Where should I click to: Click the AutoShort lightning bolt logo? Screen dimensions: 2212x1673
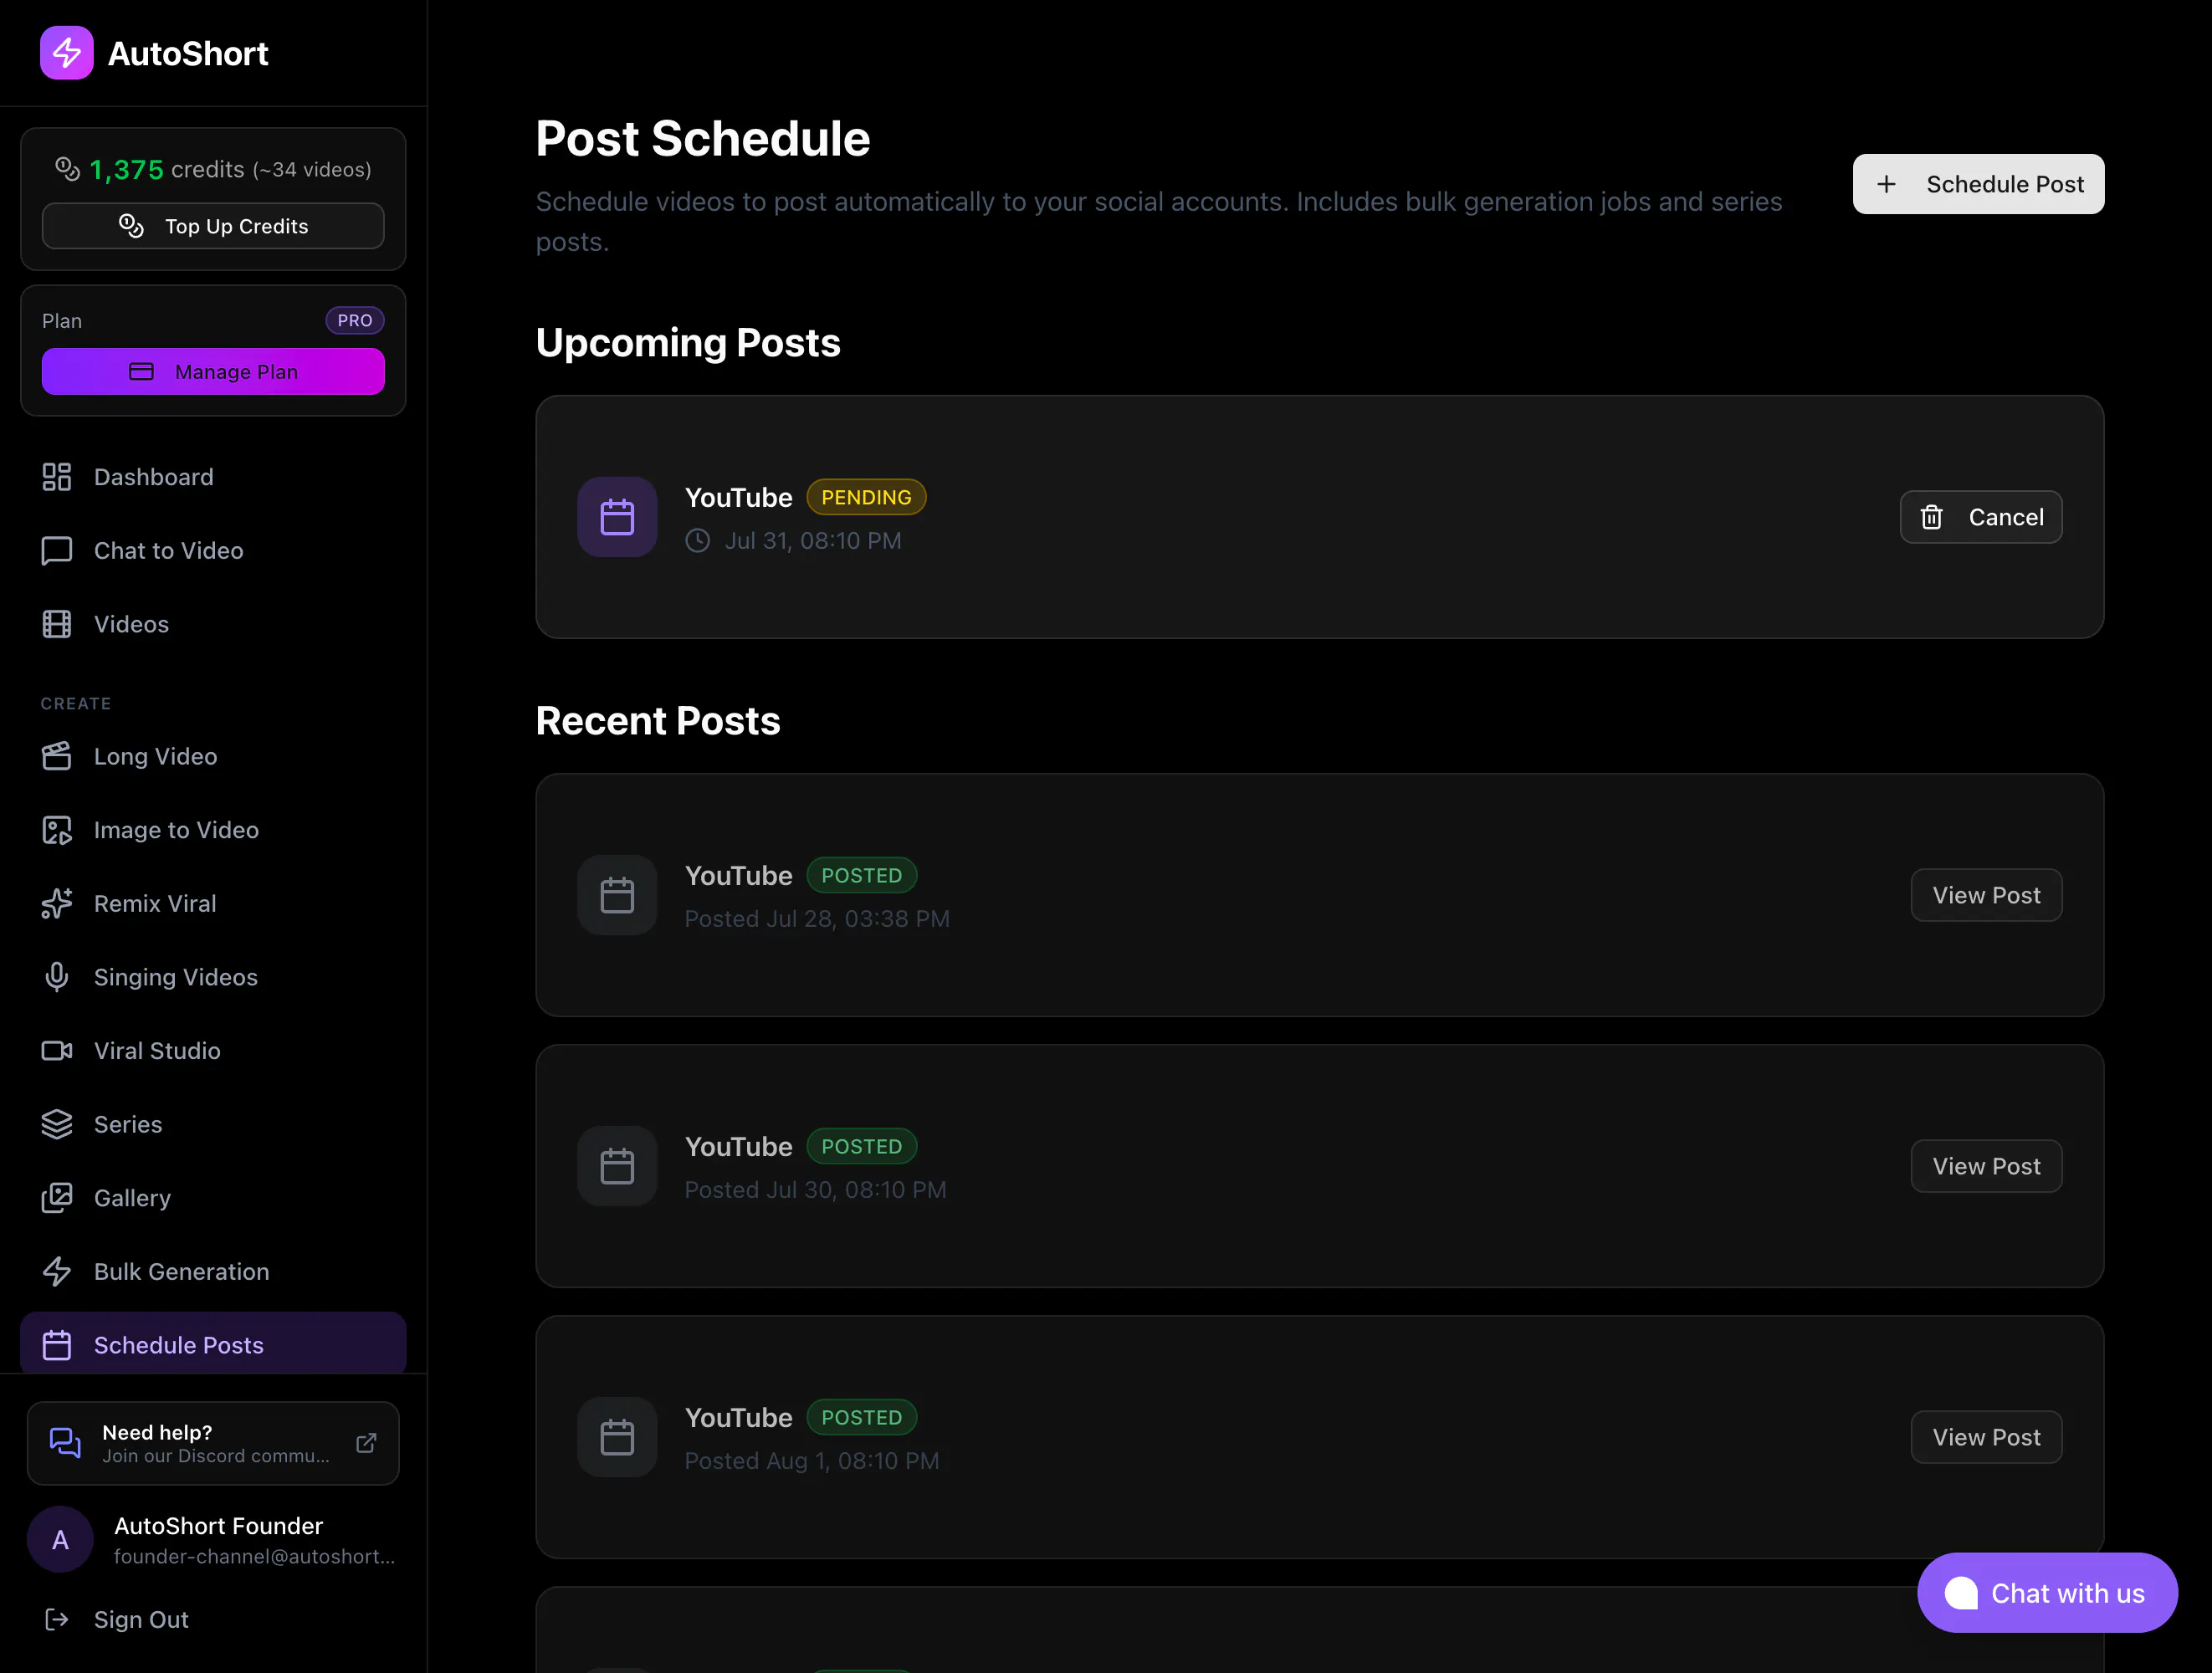pyautogui.click(x=67, y=53)
